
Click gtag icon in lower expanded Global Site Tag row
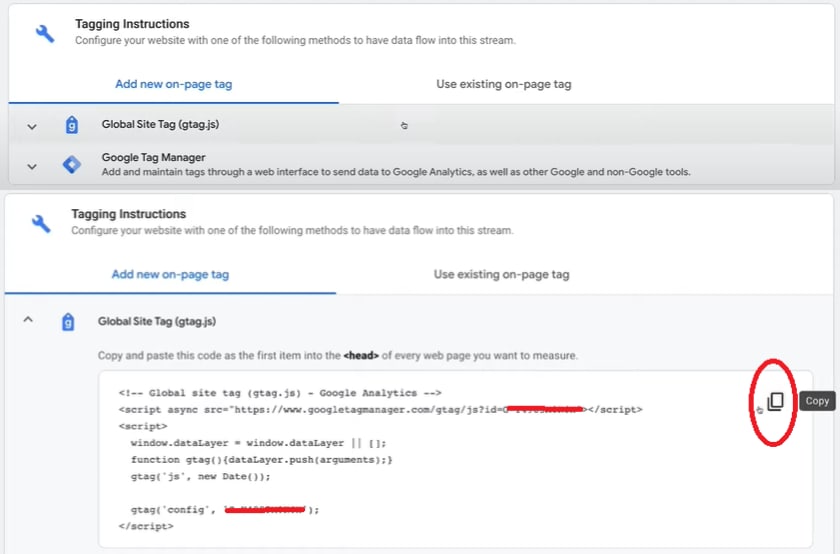68,322
